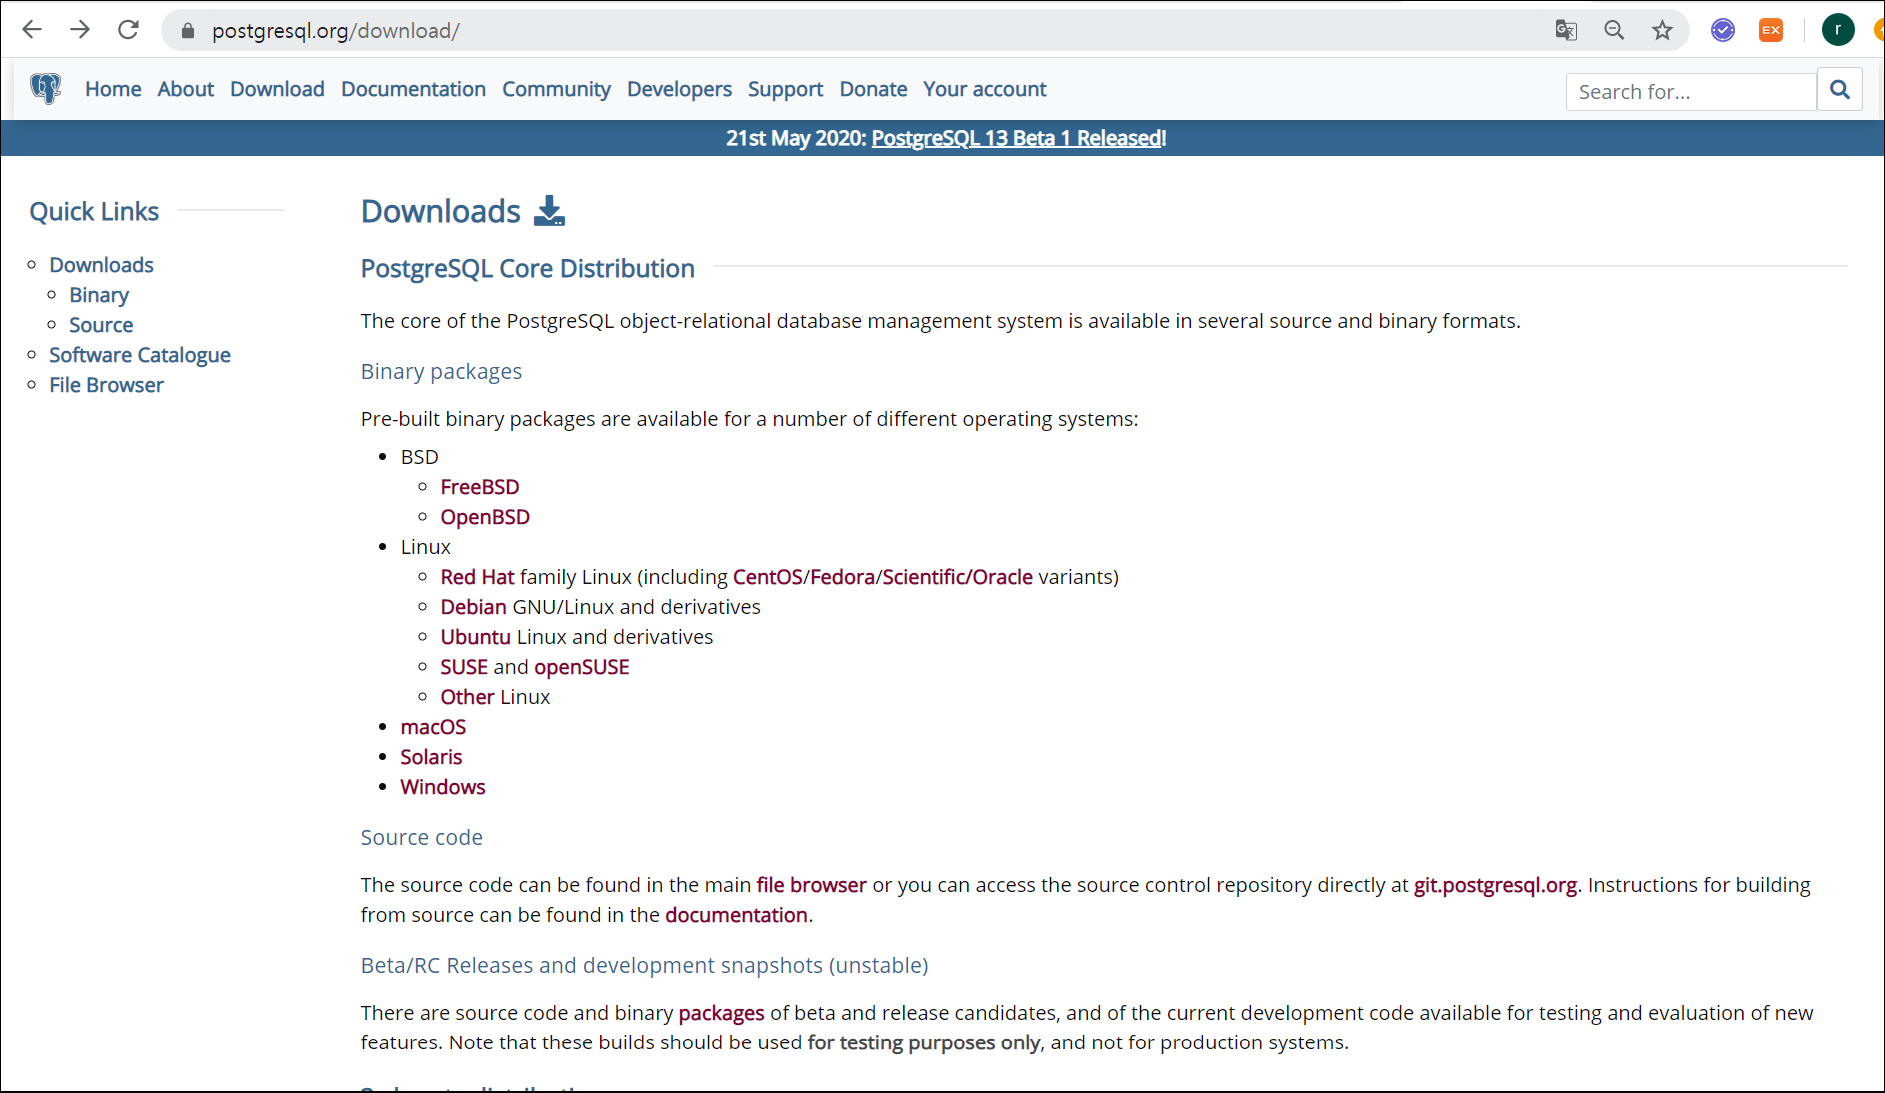
Task: Click the address bar URL
Action: pos(336,31)
